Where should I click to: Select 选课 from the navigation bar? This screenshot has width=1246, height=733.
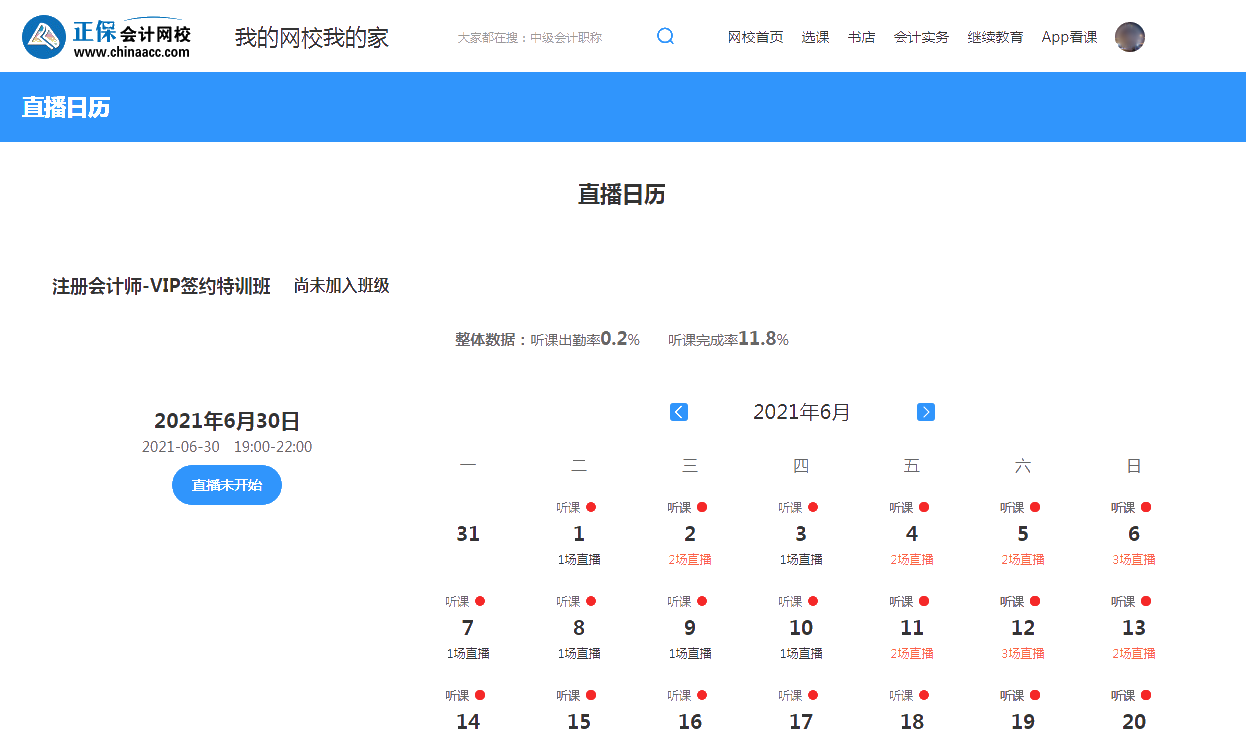pyautogui.click(x=815, y=36)
